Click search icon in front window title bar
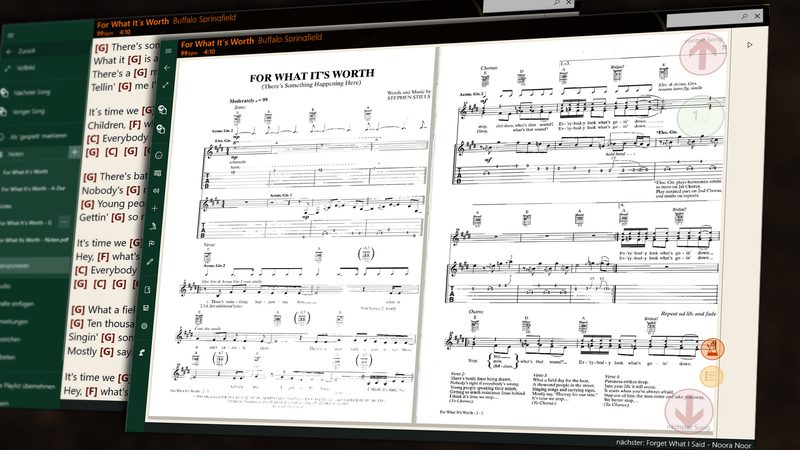This screenshot has height=450, width=800. pyautogui.click(x=744, y=16)
